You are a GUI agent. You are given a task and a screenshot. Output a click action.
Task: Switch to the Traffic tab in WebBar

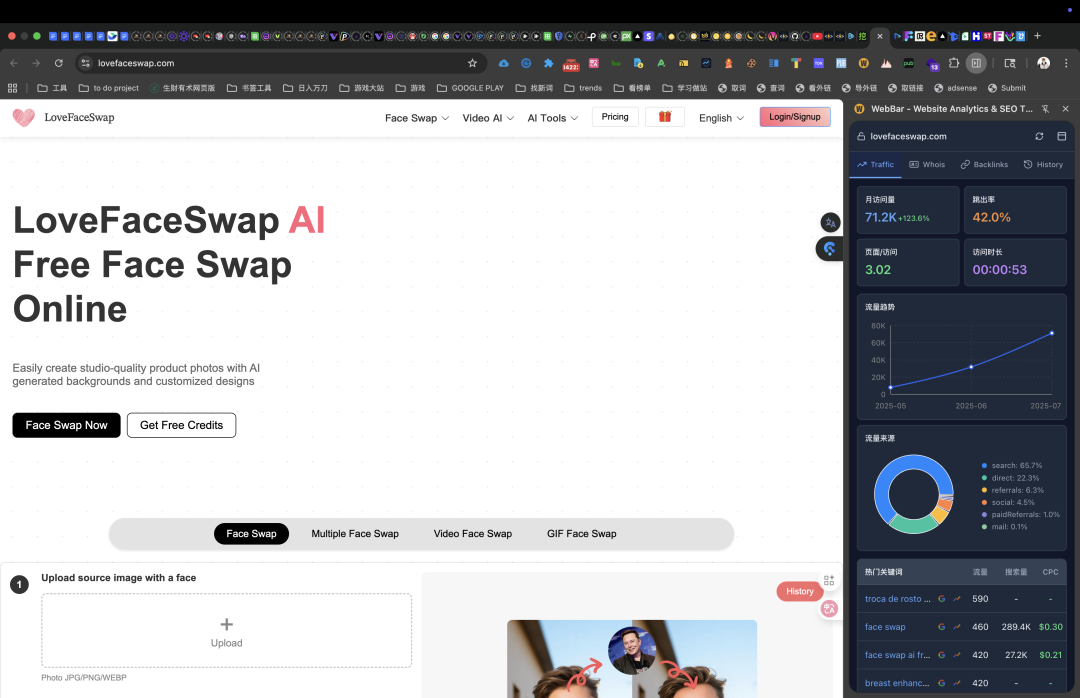(875, 165)
